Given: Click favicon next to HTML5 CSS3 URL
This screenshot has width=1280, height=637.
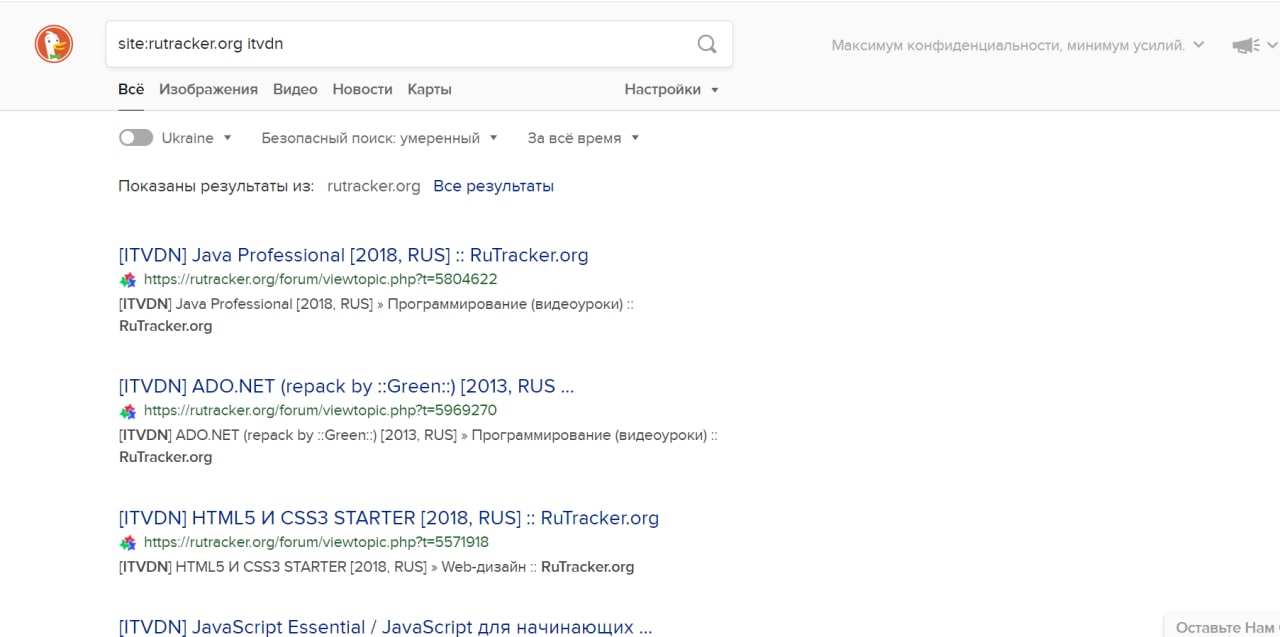Looking at the screenshot, I should pos(128,543).
